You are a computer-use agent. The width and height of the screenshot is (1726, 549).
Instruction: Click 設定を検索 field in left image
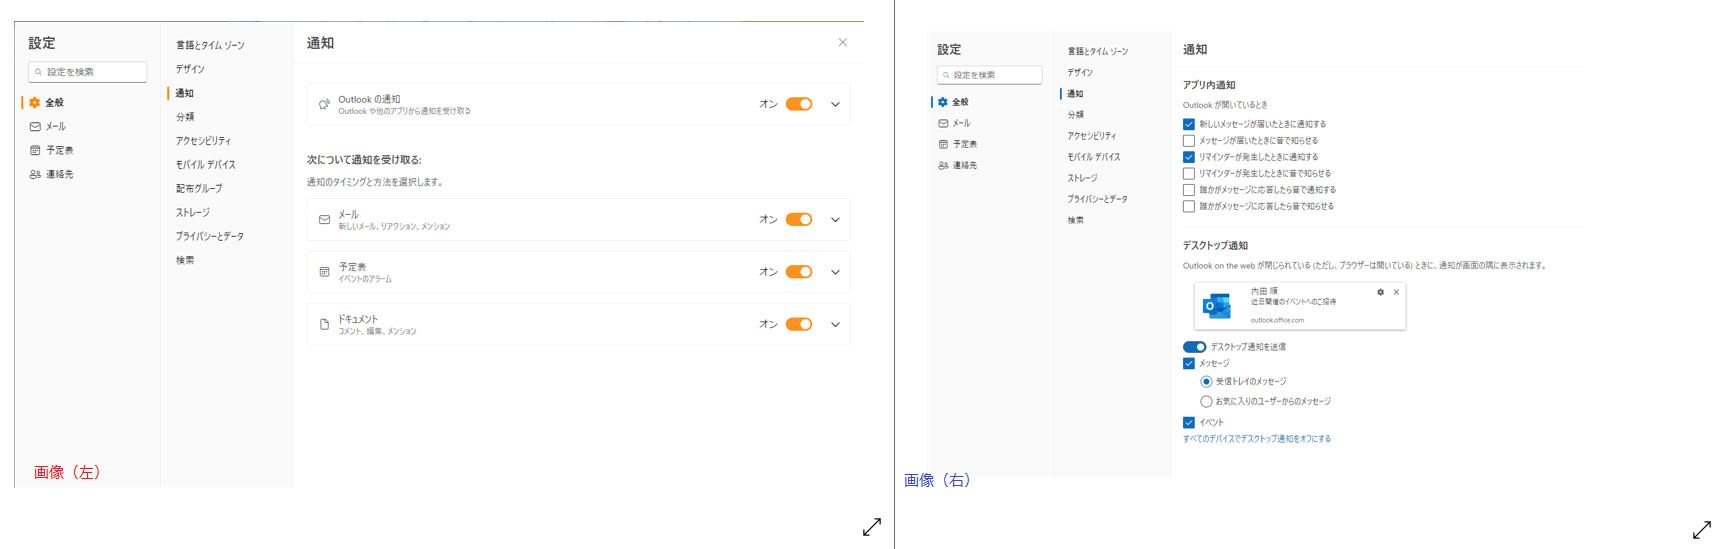point(88,72)
